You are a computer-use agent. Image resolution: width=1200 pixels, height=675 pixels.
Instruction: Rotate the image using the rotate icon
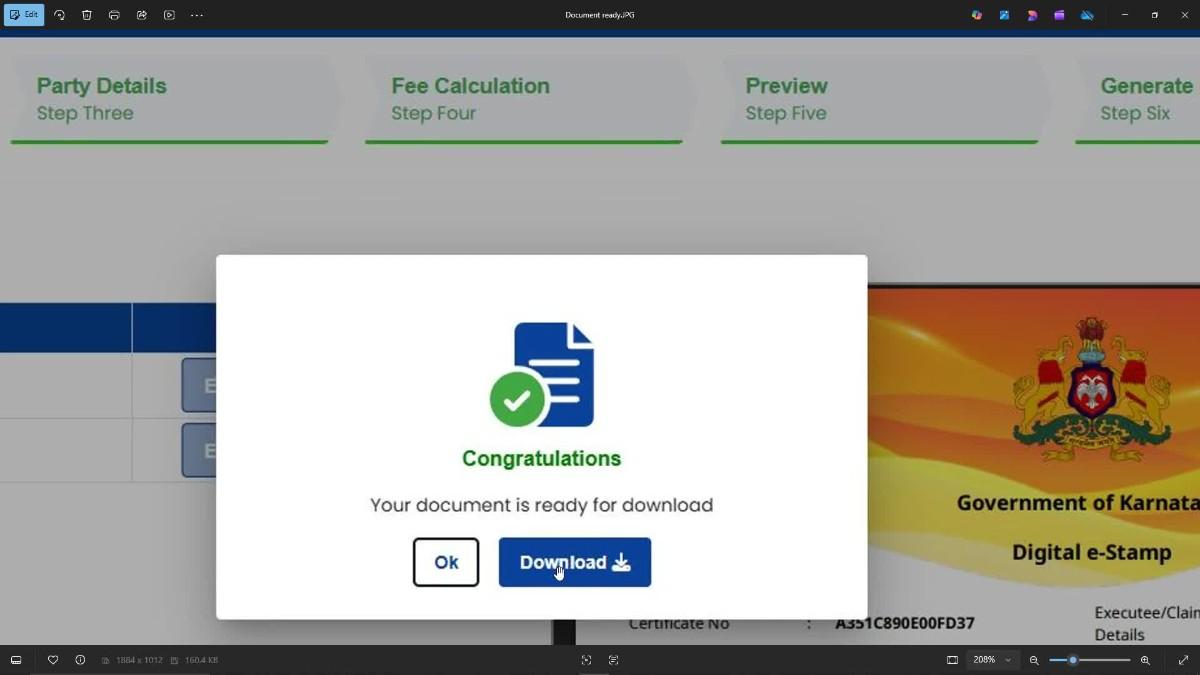59,15
